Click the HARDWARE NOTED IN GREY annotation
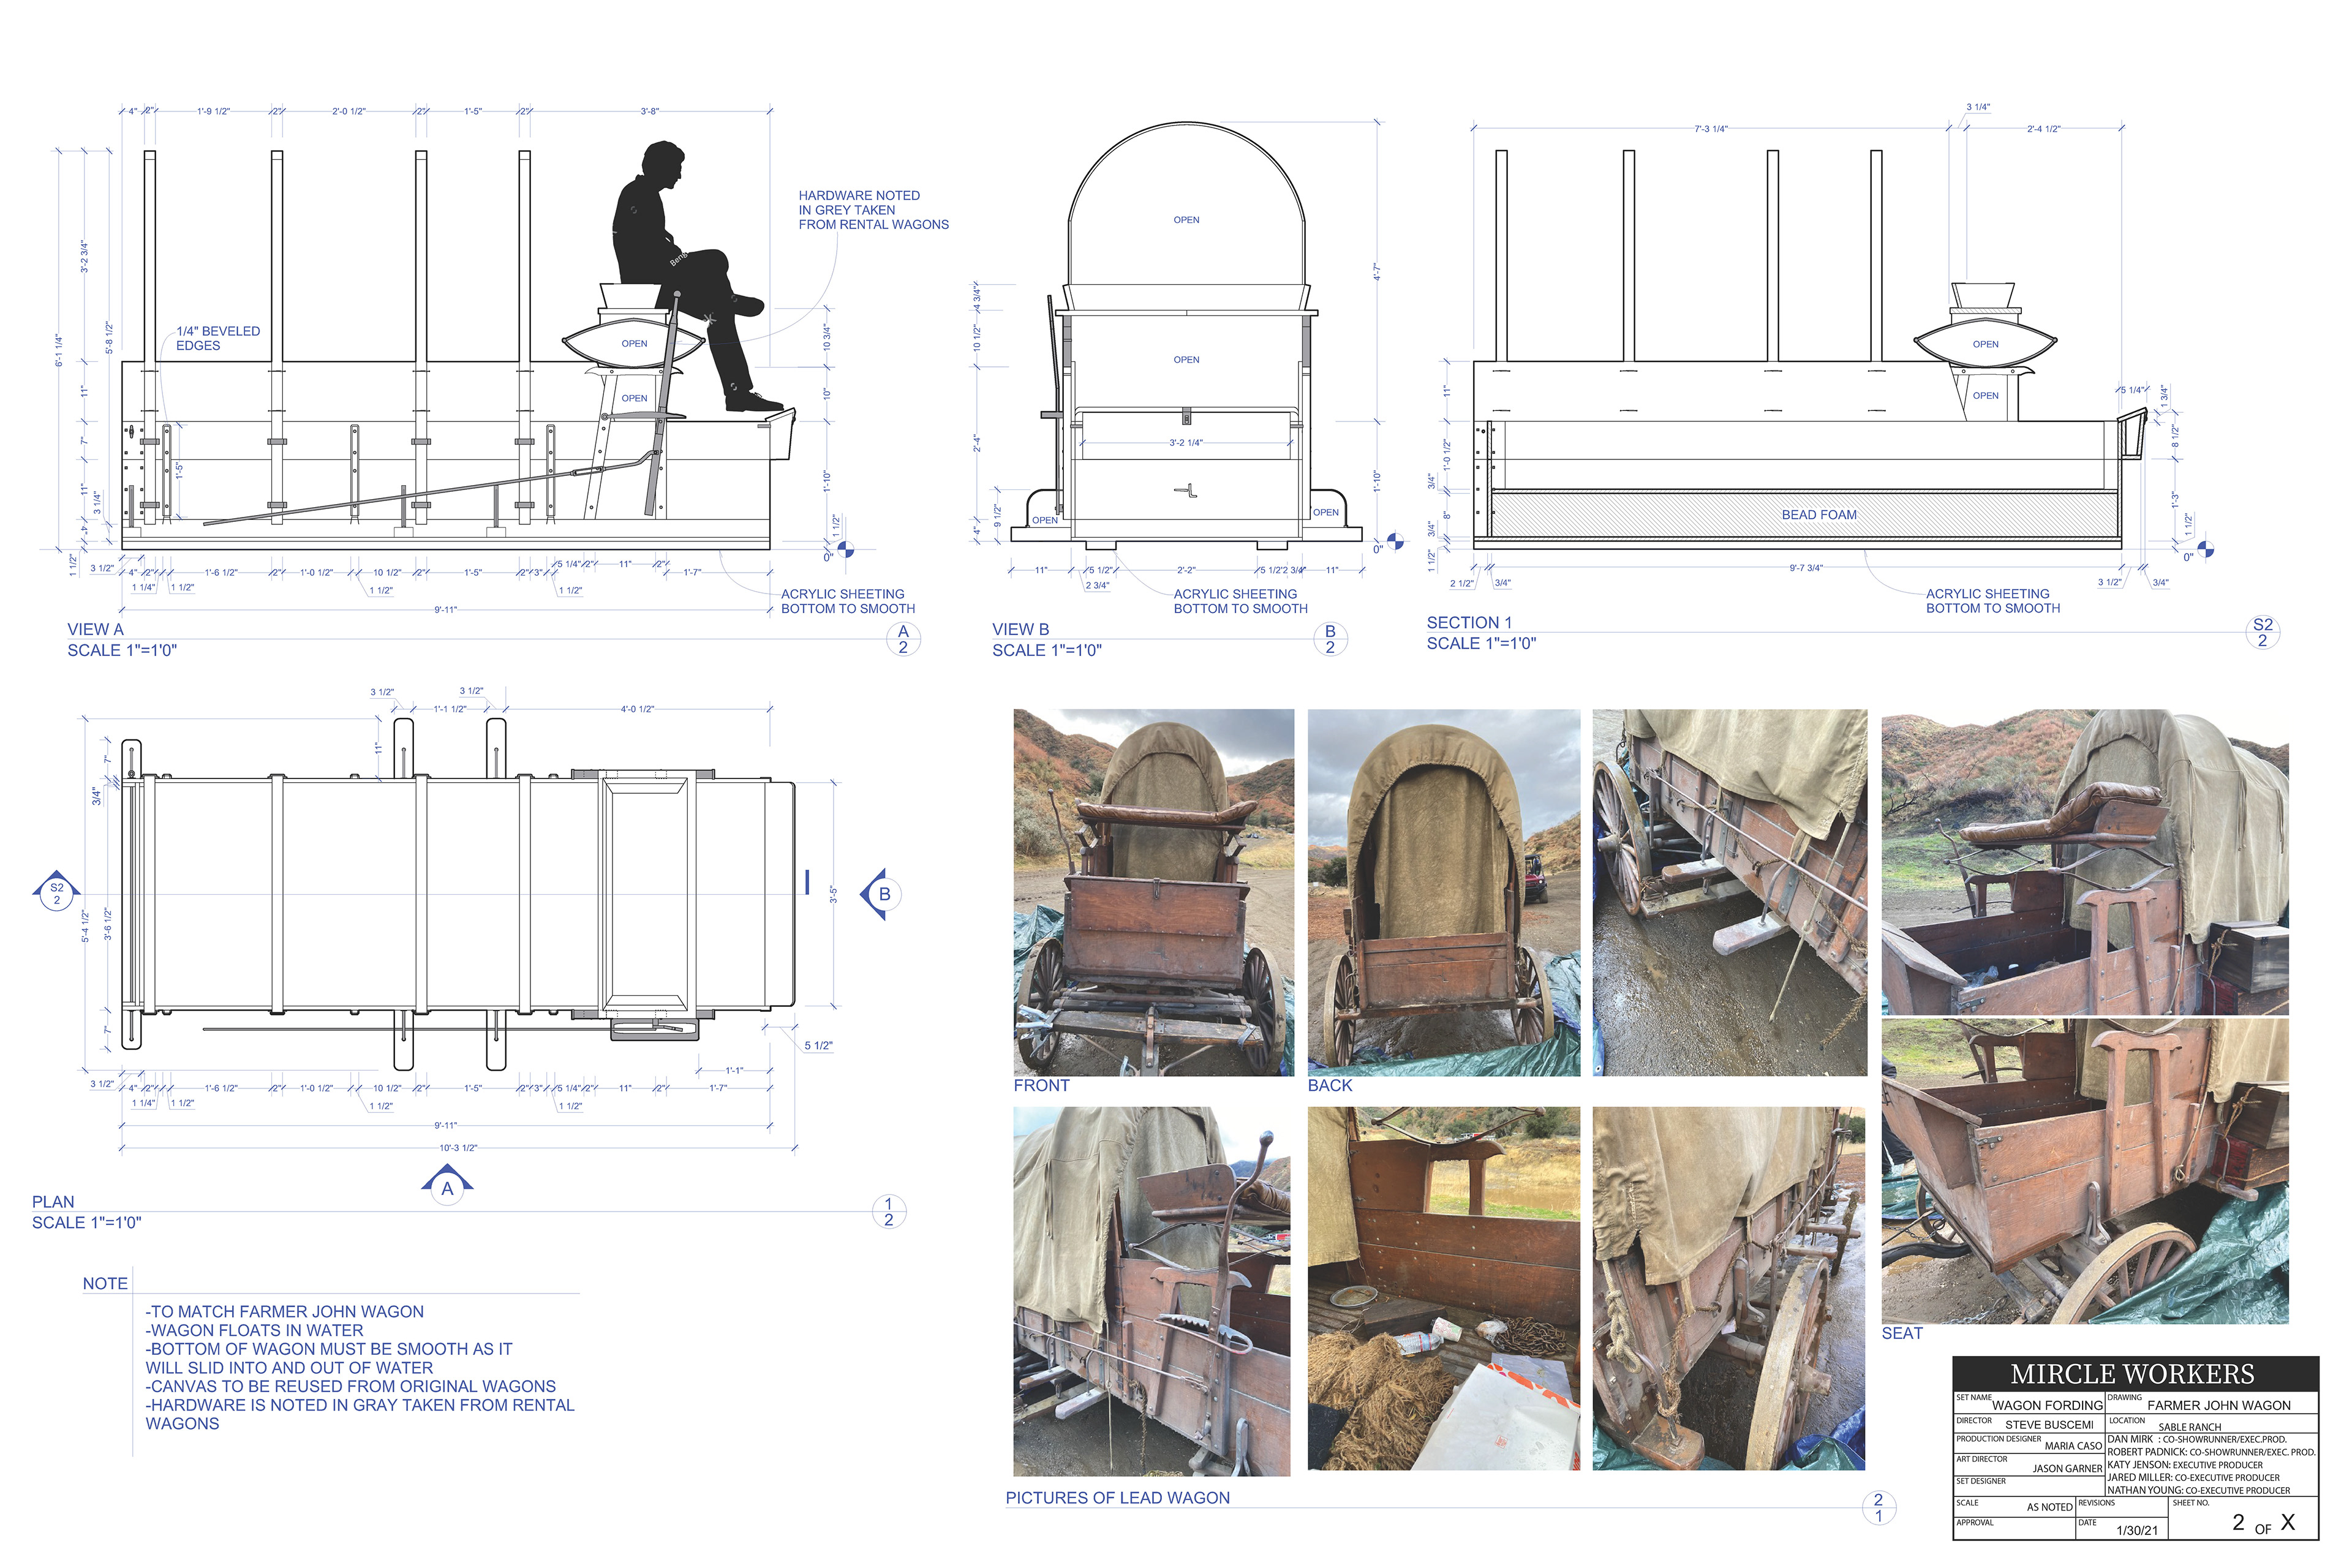 click(x=873, y=210)
